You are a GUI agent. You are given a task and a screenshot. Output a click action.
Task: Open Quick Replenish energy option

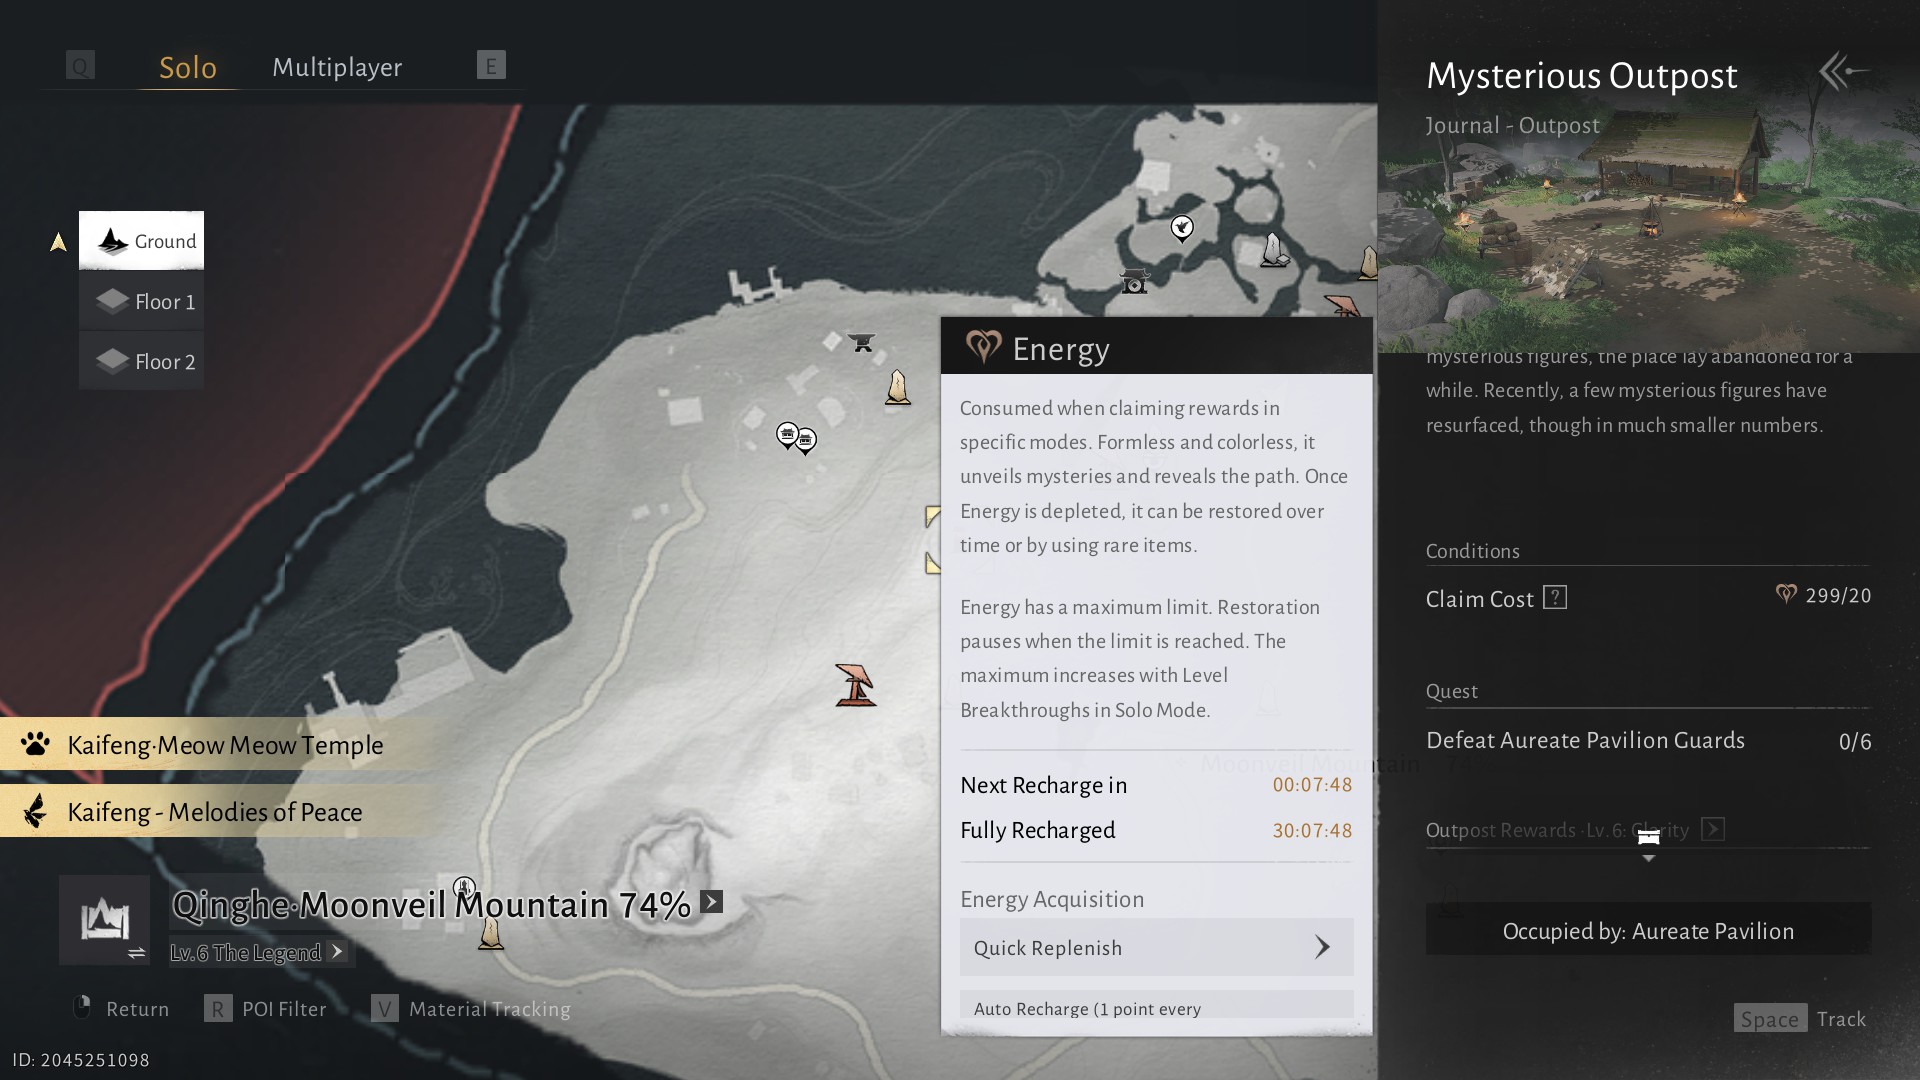point(1156,947)
